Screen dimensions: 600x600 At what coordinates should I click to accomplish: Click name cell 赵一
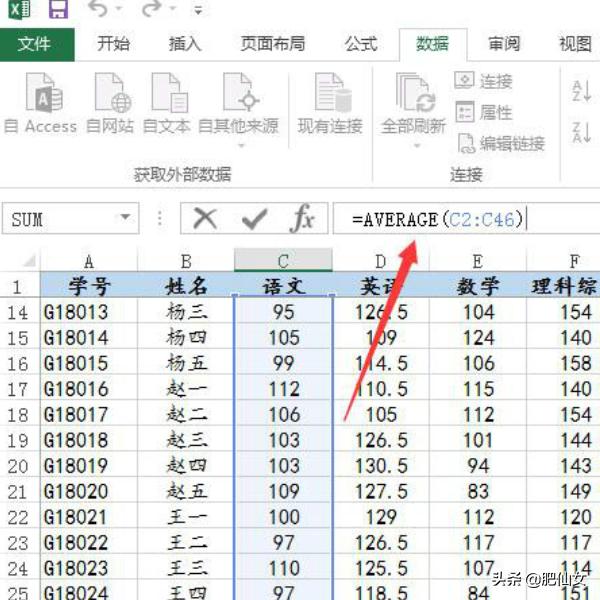point(186,390)
